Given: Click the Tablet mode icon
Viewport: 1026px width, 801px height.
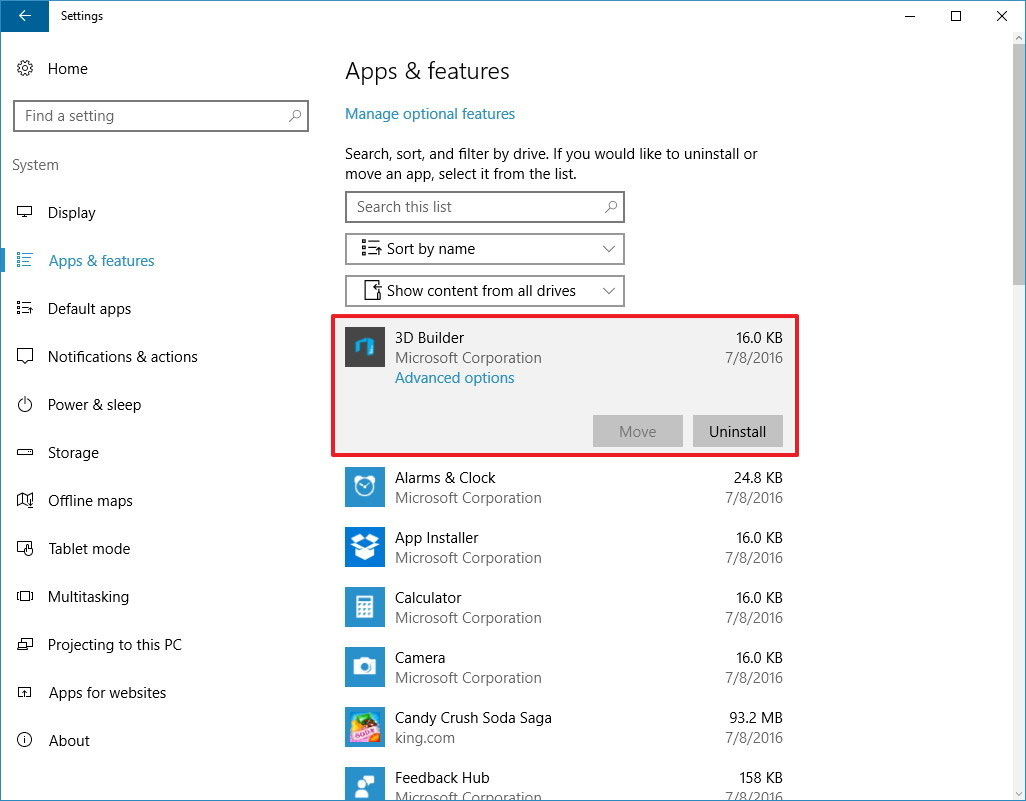Looking at the screenshot, I should (x=25, y=548).
